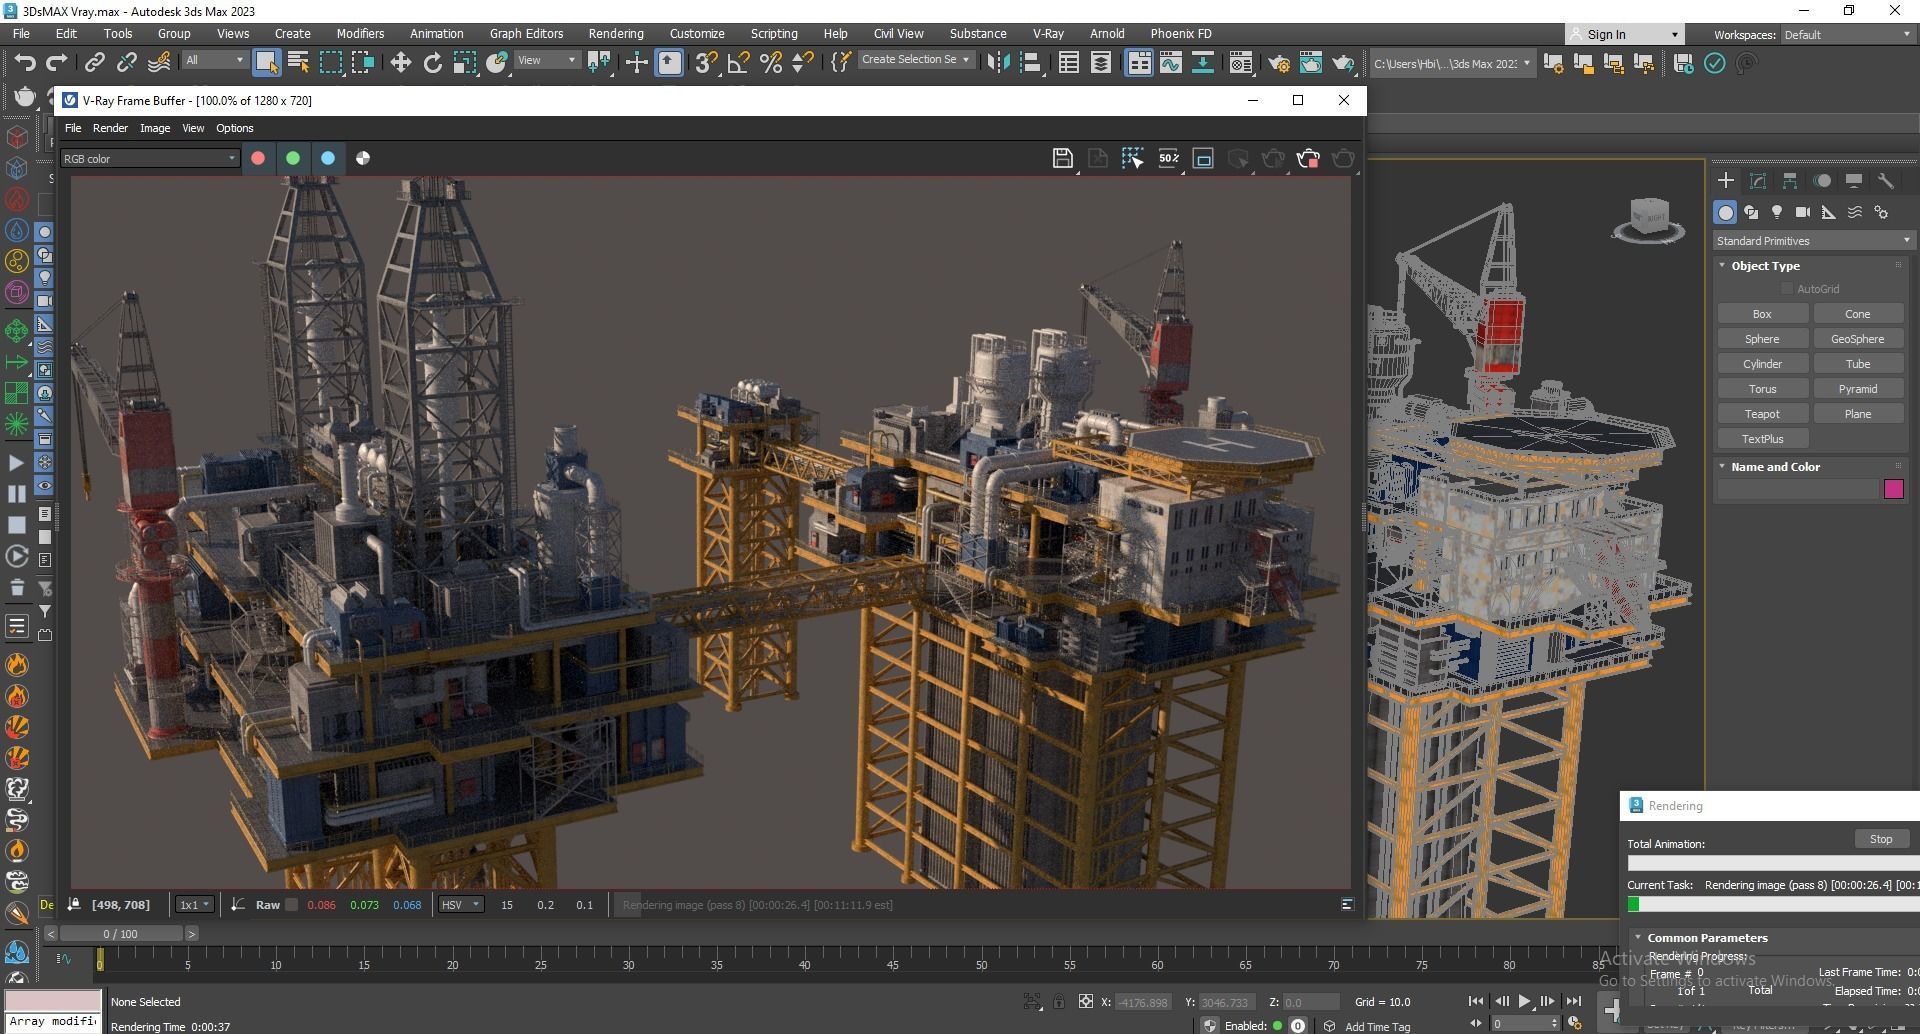Switch to the alpha channel view
The image size is (1920, 1034).
pyautogui.click(x=363, y=158)
